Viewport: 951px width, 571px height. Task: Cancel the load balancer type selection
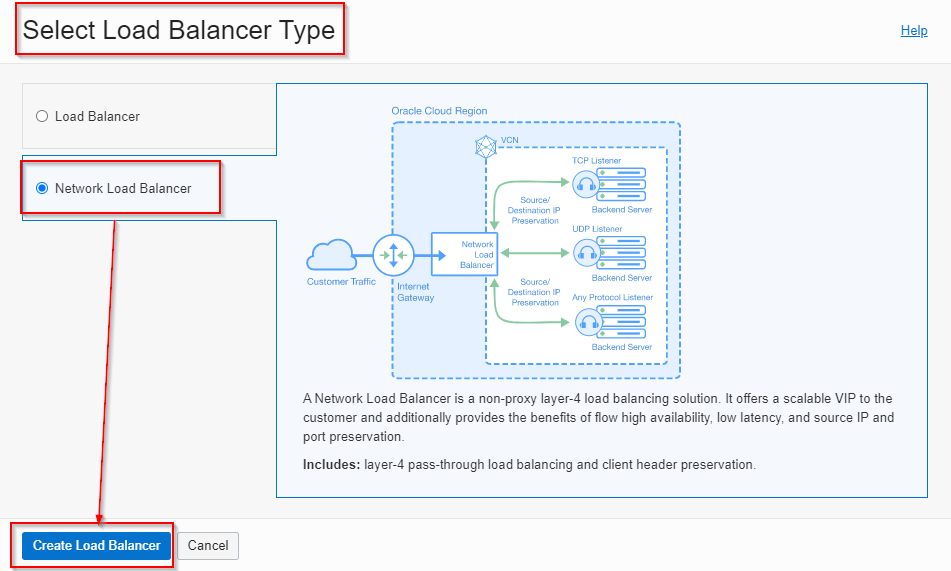click(x=208, y=546)
